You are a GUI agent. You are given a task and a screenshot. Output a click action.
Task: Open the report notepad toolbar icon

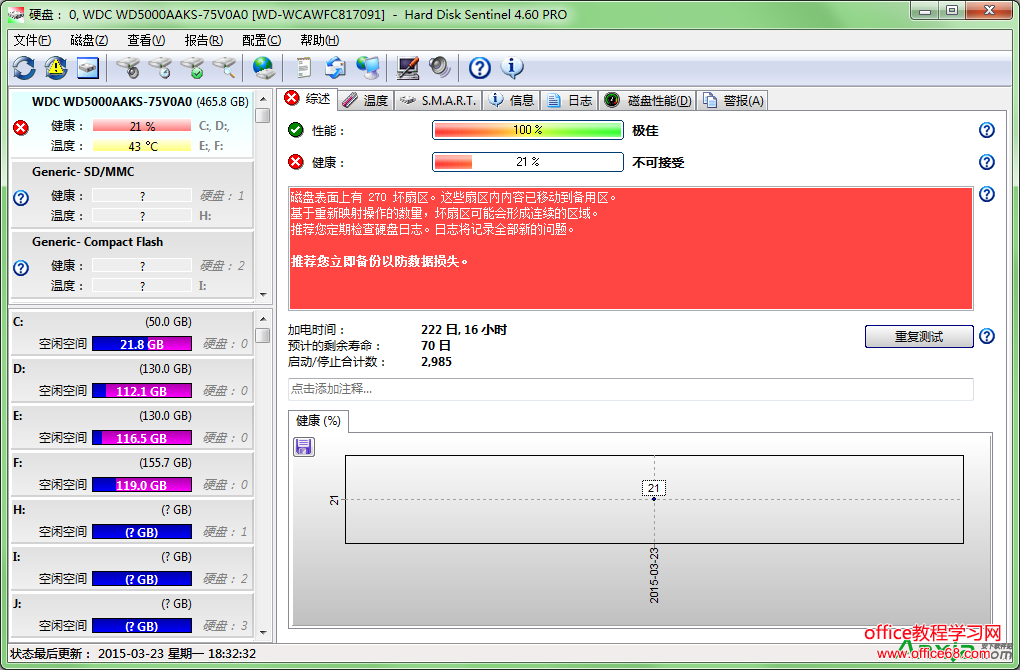pyautogui.click(x=304, y=68)
